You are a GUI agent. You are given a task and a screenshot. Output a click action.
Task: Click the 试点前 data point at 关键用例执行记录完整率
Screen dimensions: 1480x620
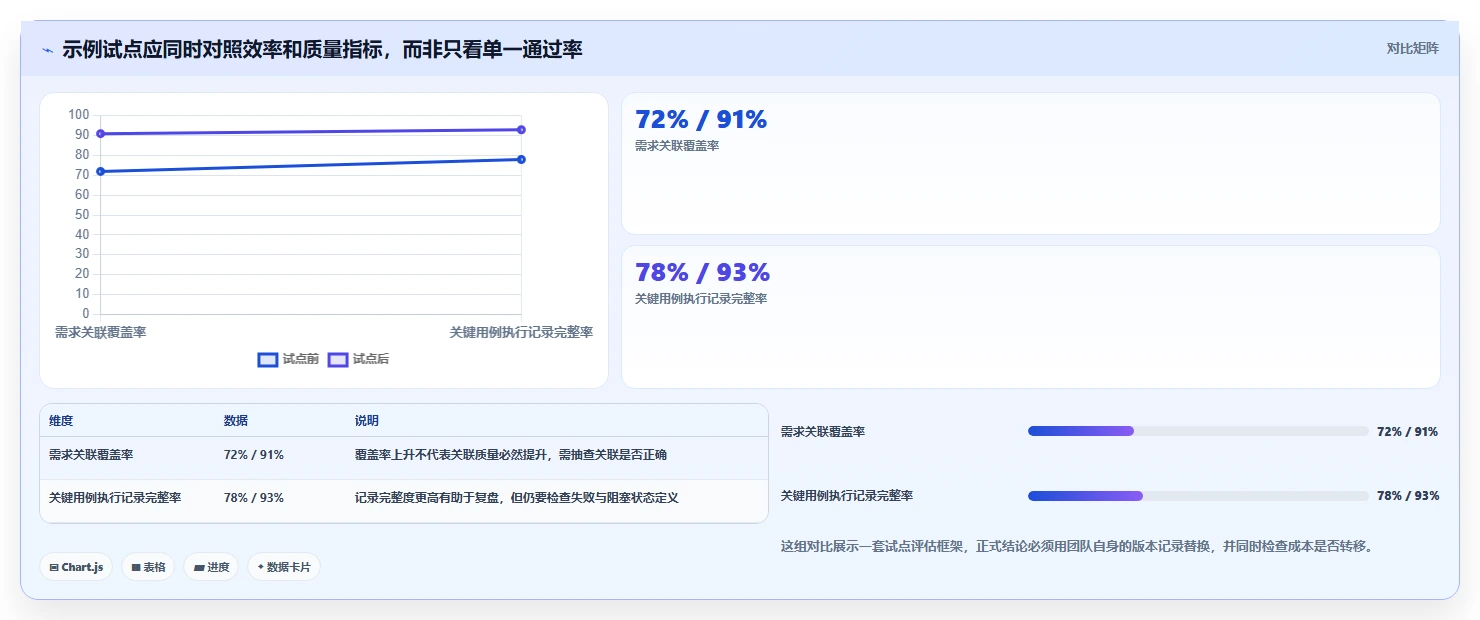pos(521,160)
